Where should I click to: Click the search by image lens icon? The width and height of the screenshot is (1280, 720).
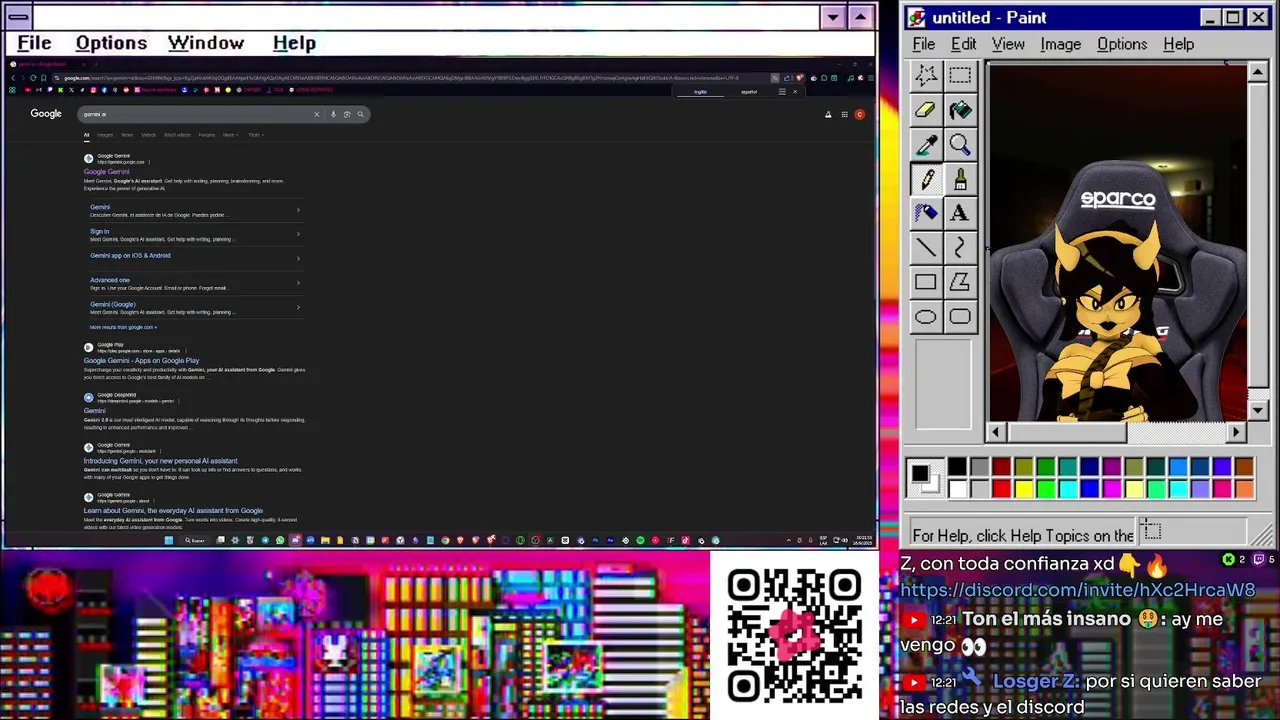[x=347, y=114]
